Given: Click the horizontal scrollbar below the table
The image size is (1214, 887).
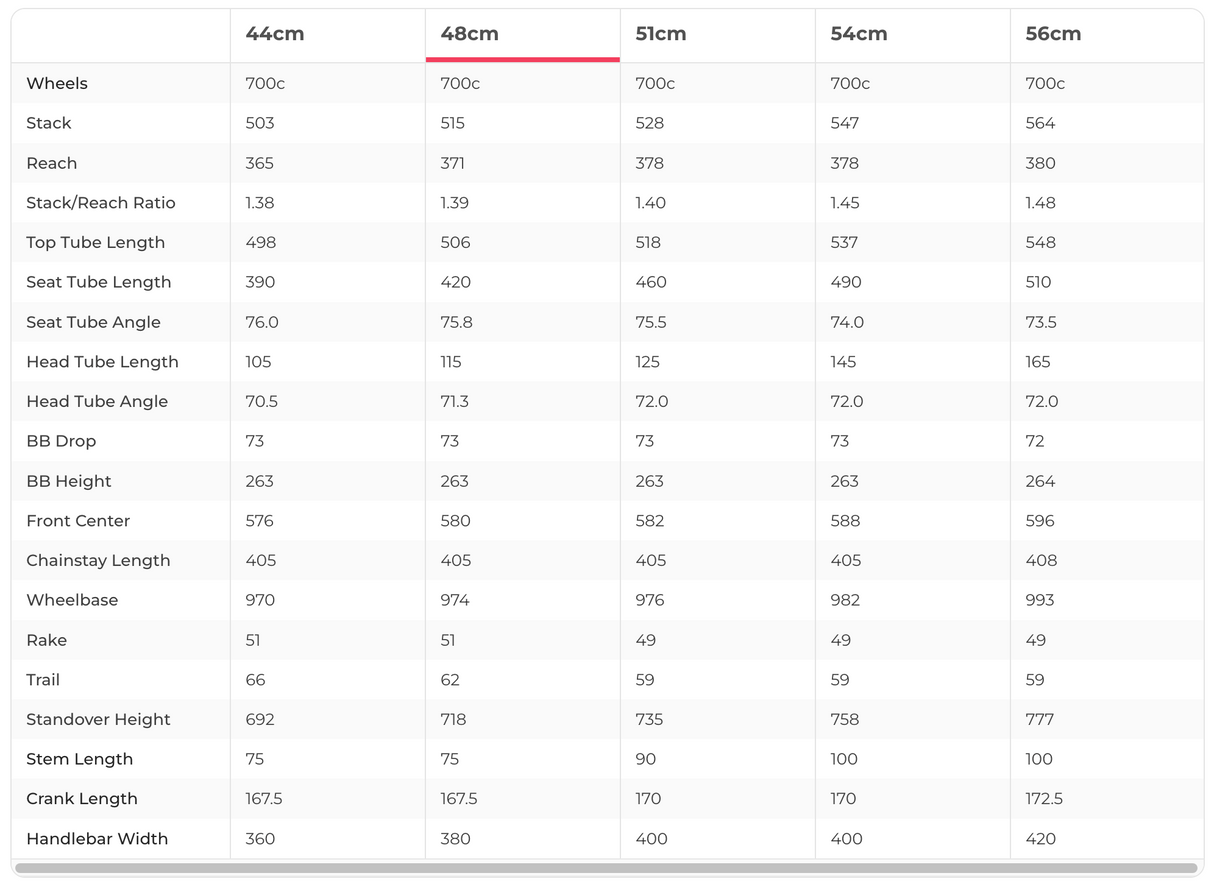Looking at the screenshot, I should pos(606,868).
